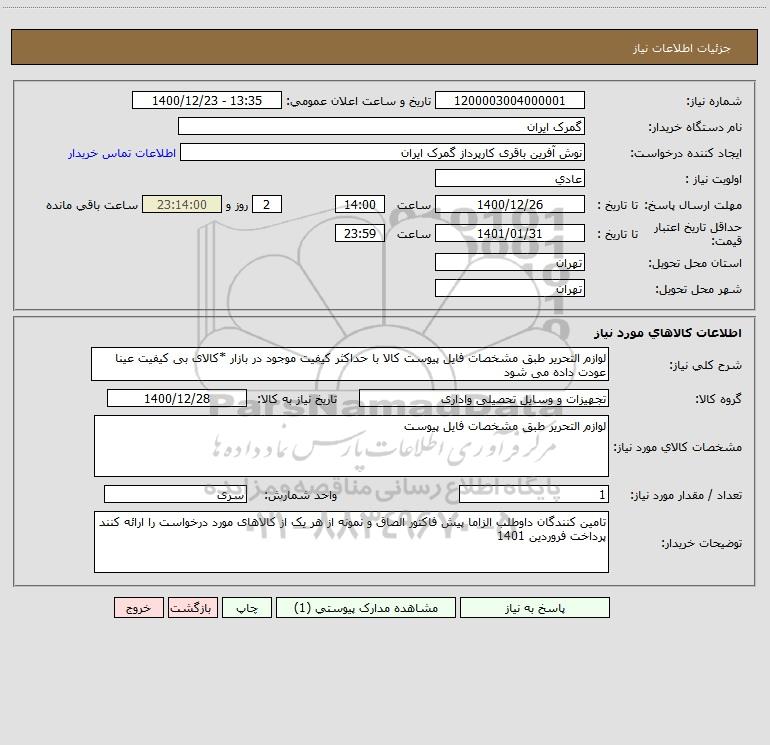Click the label تاریخ نیاز به کالا
The image size is (770, 745).
click(297, 399)
